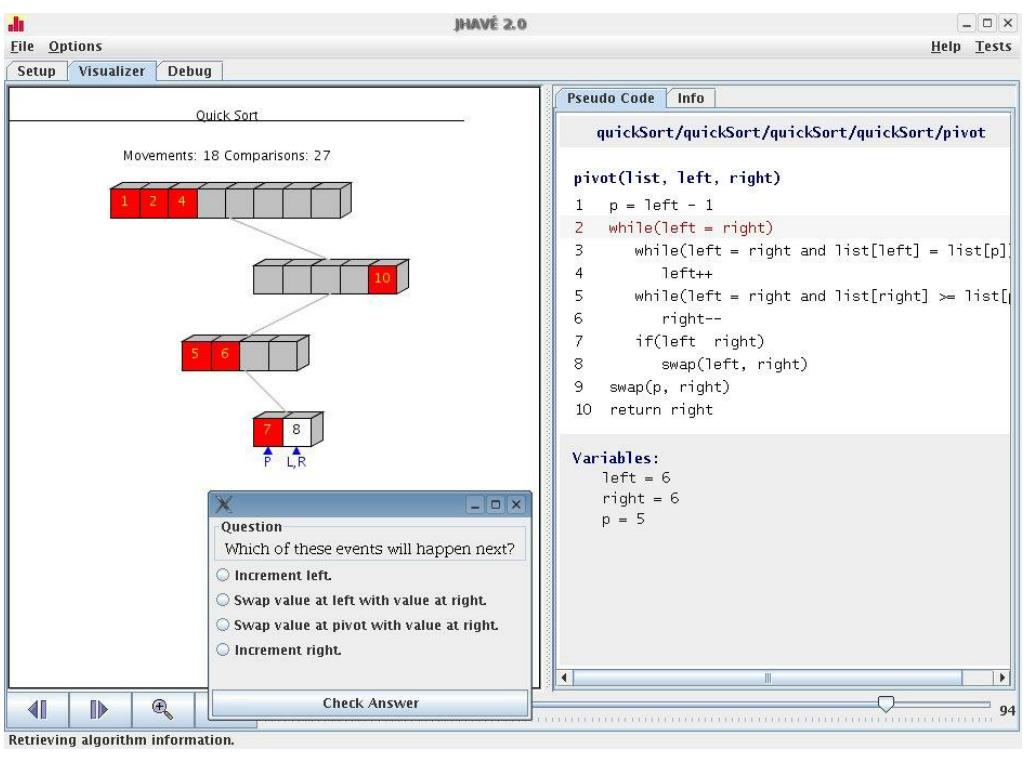Switch to the Setup tab
Image resolution: width=1024 pixels, height=768 pixels.
pos(37,71)
